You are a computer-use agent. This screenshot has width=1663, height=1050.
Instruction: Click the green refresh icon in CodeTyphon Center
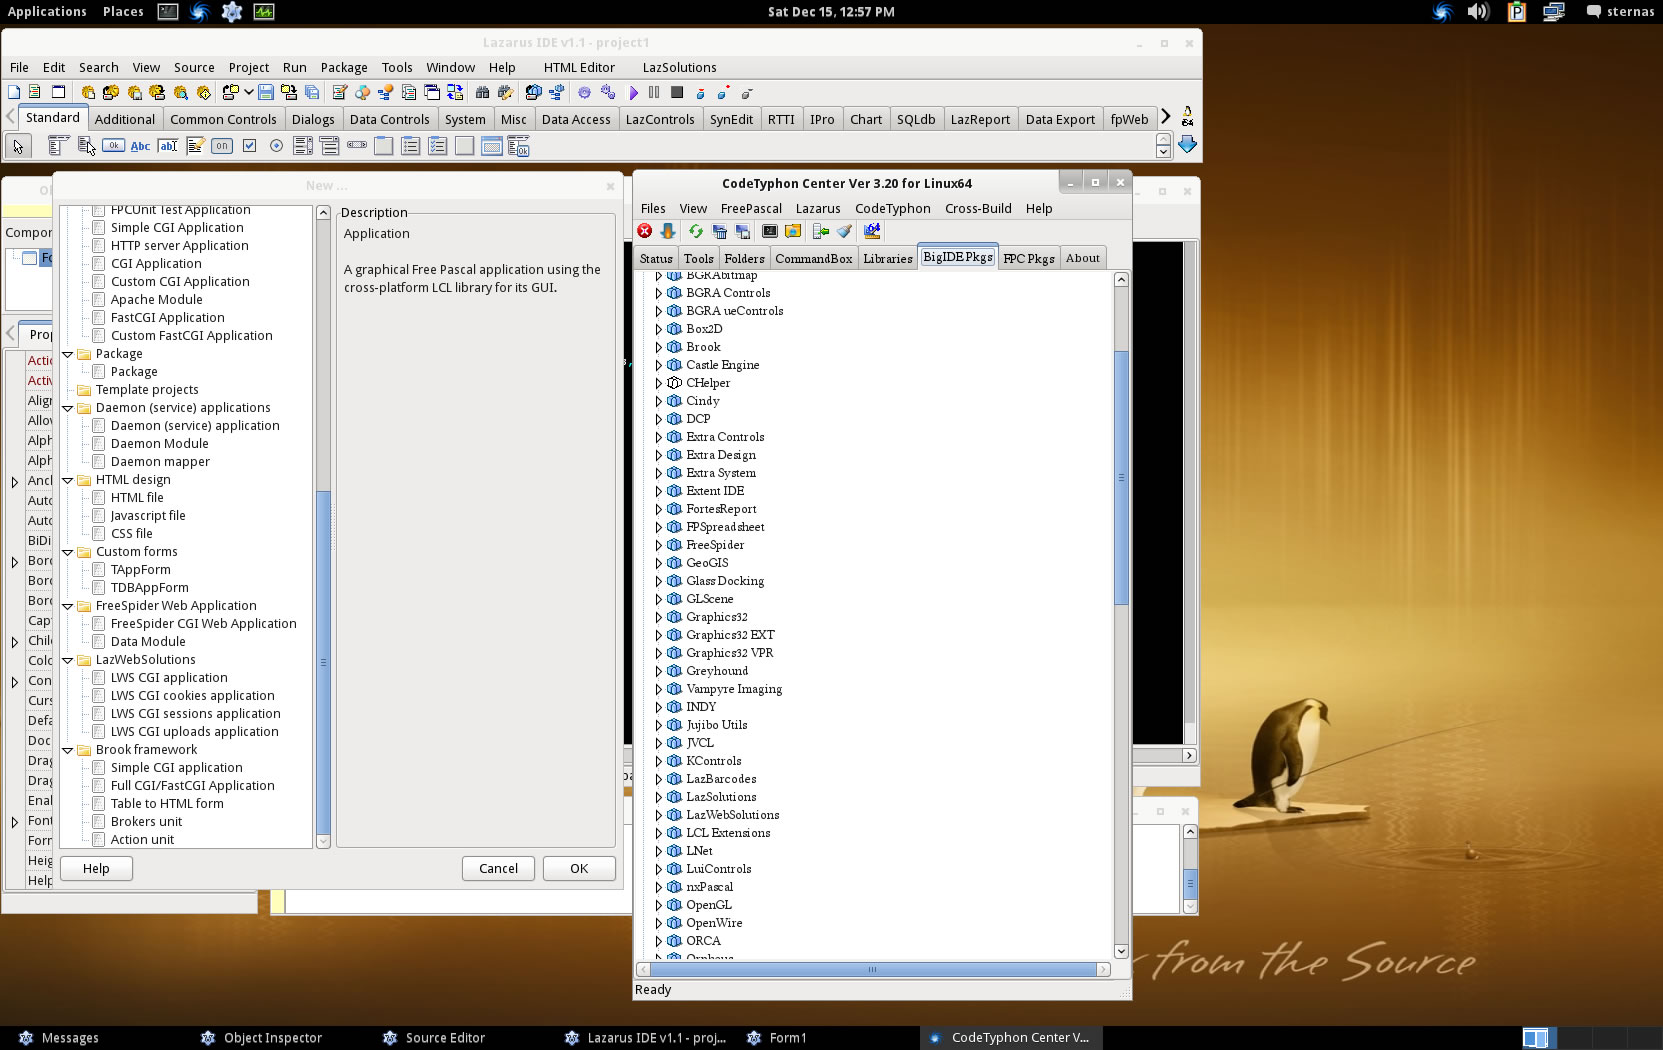click(x=696, y=231)
